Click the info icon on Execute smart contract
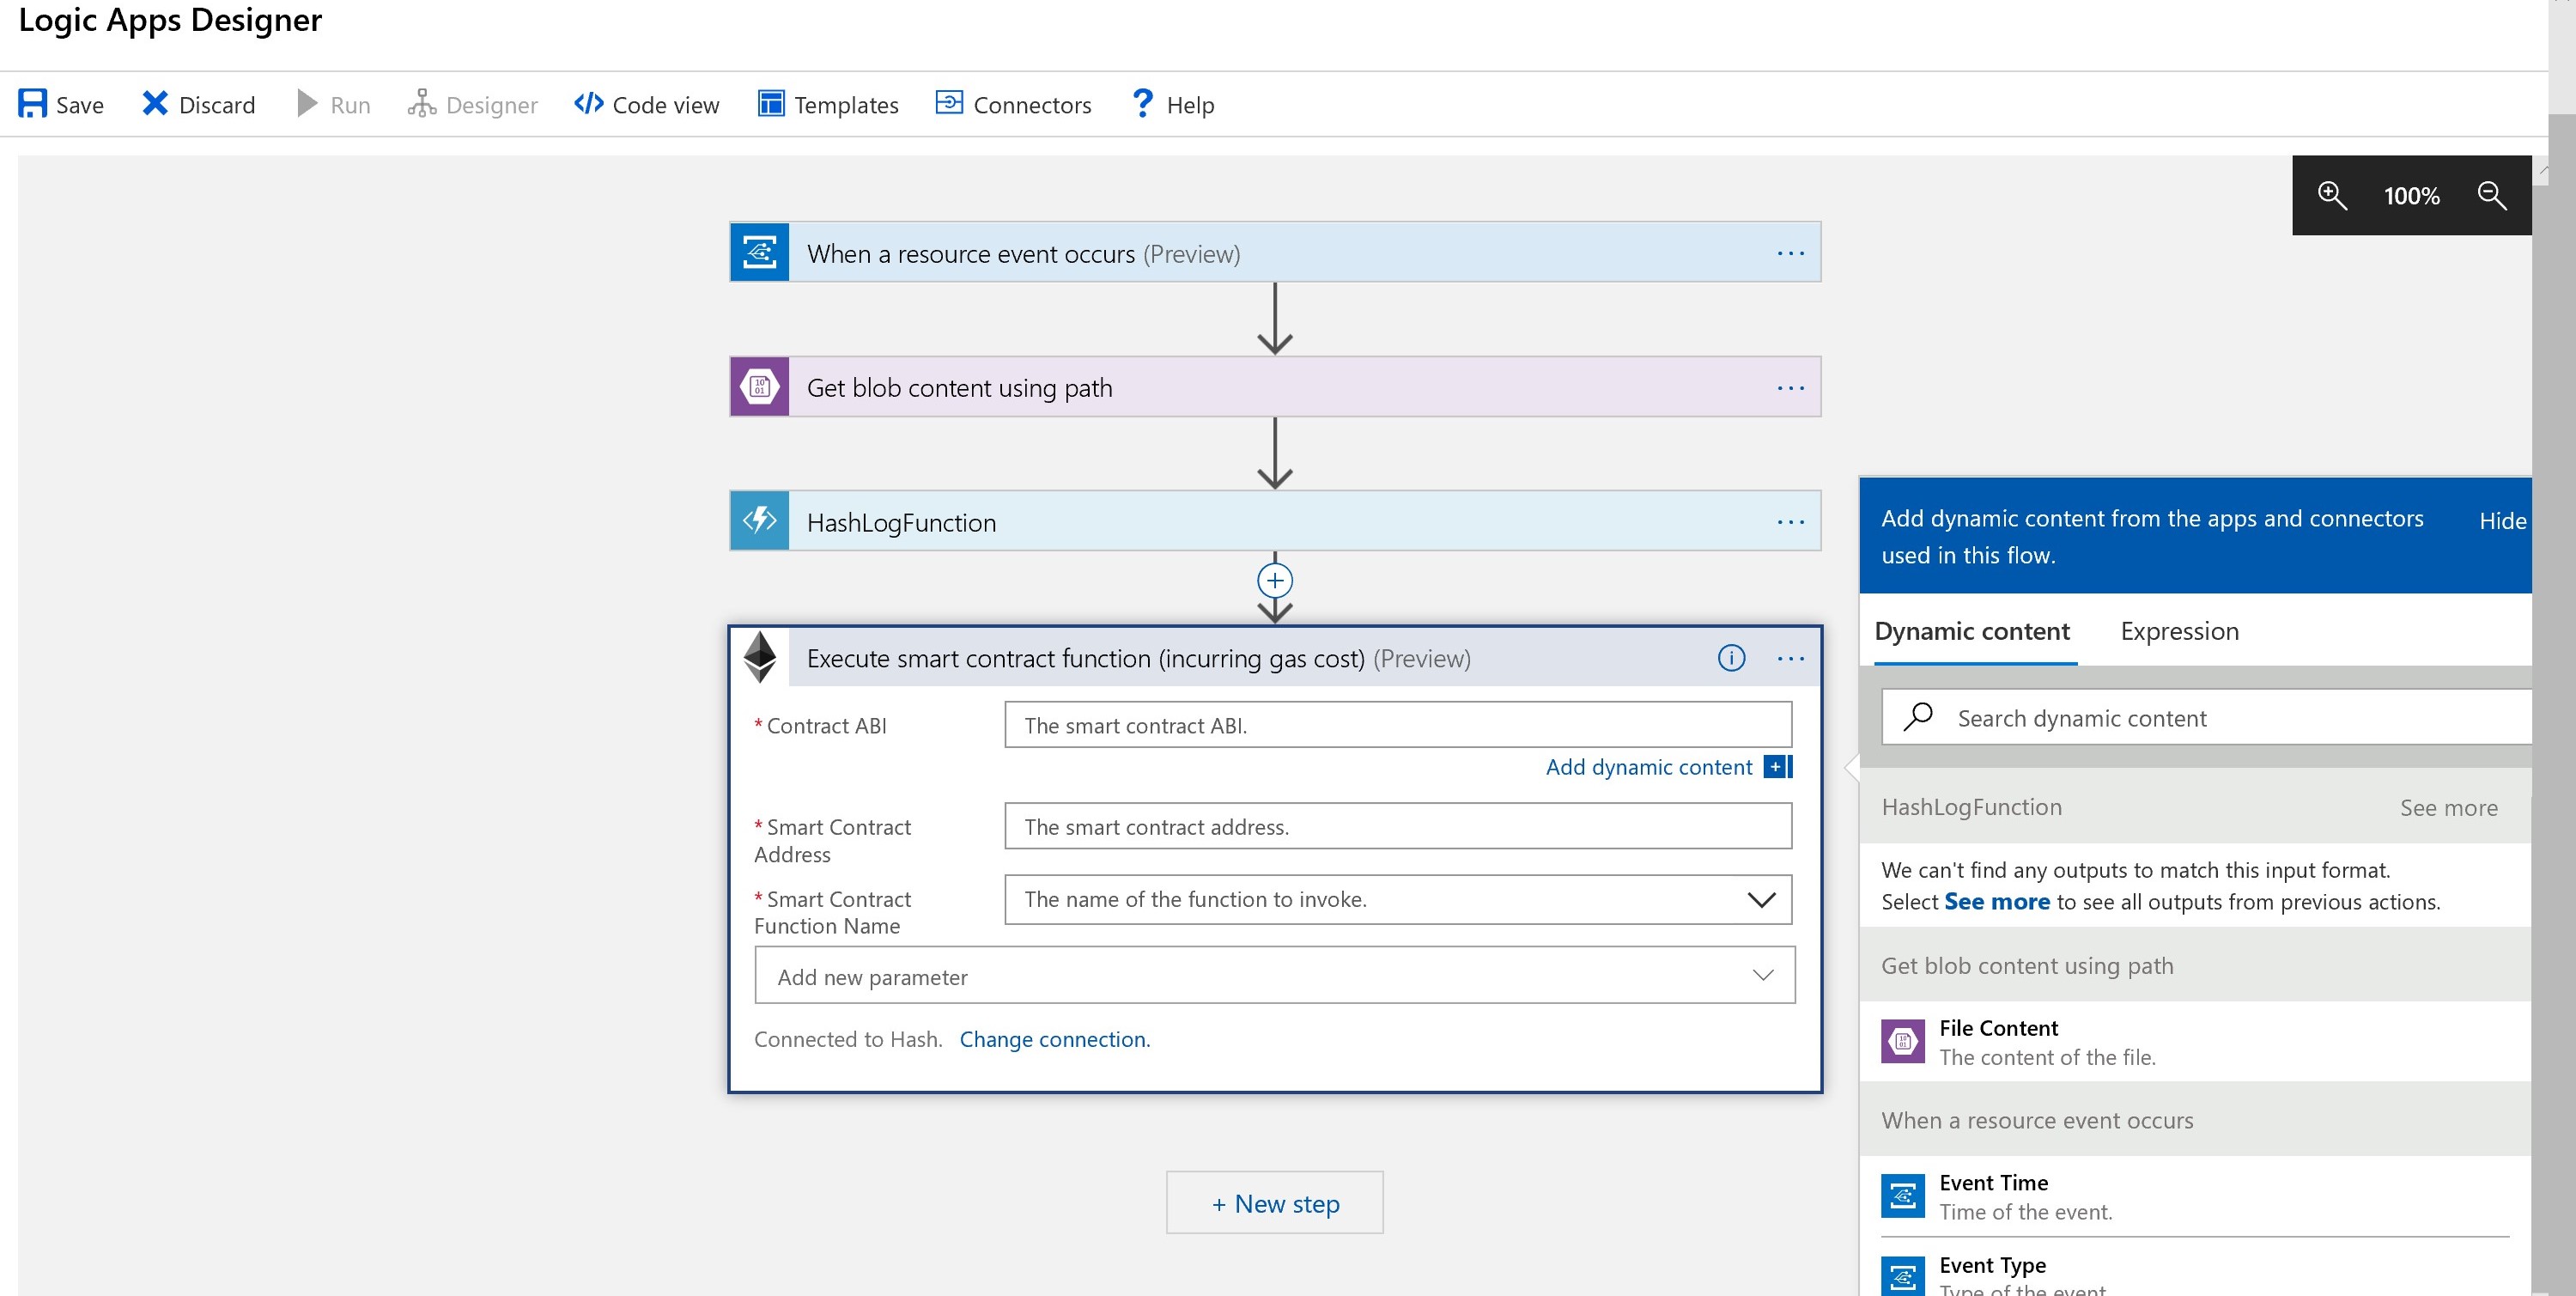This screenshot has width=2576, height=1296. click(1731, 658)
